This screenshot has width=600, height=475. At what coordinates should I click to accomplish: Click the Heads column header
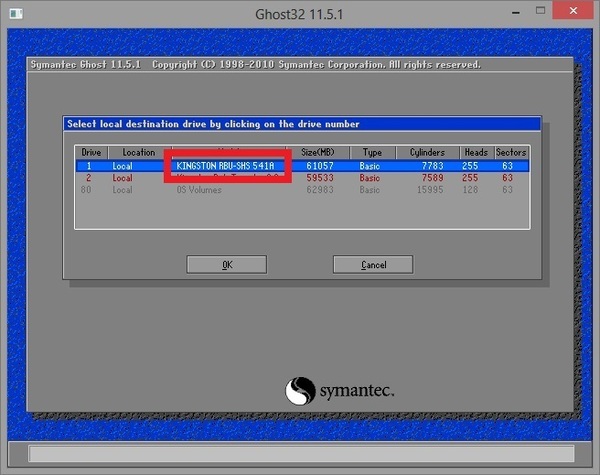click(475, 152)
